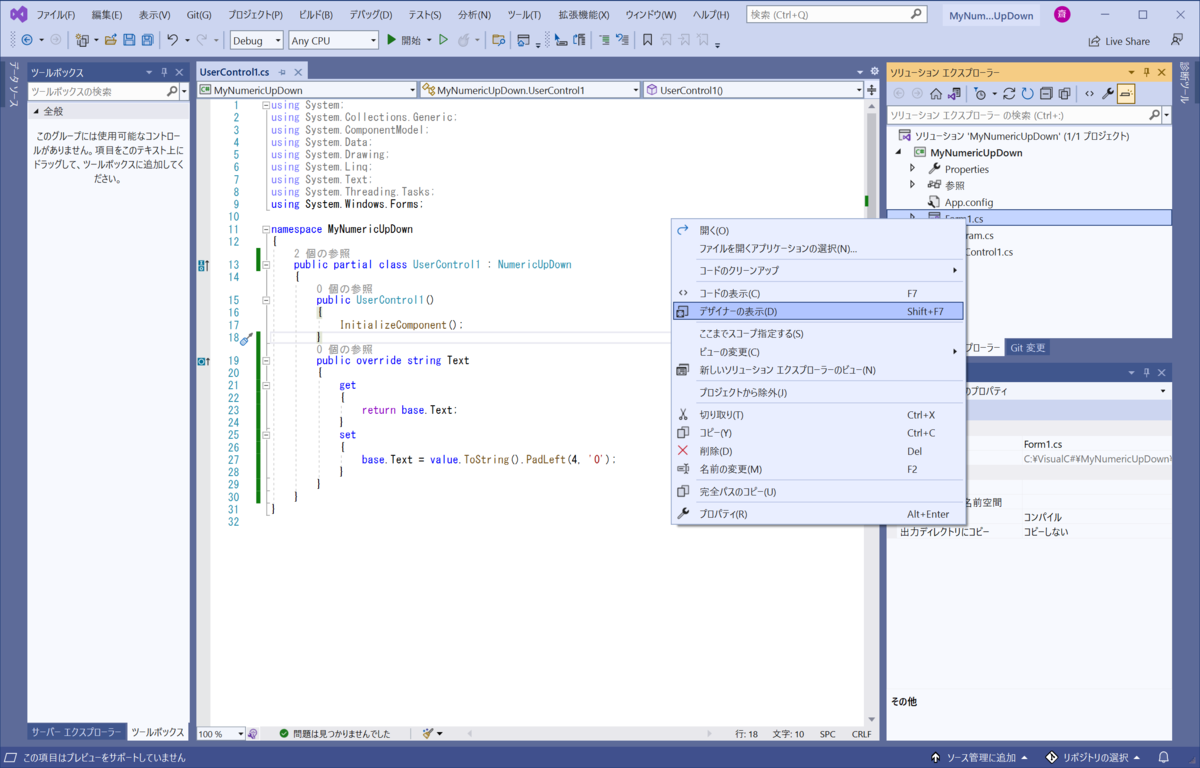Unpin the Toolbox panel
This screenshot has height=768, width=1200.
point(164,71)
